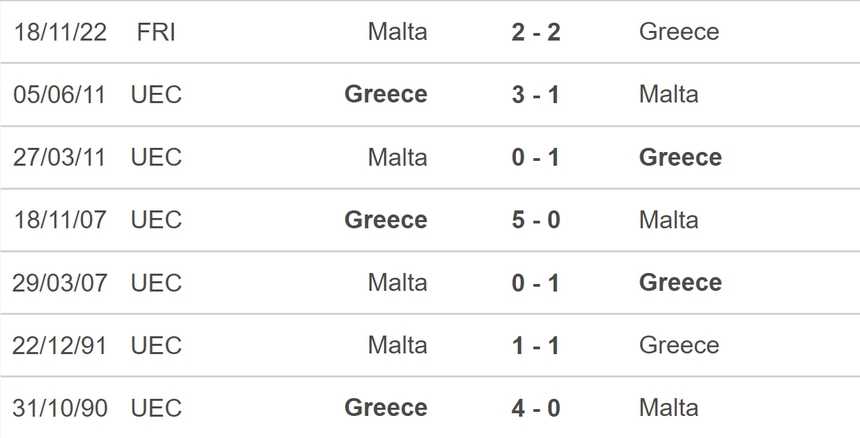Select the 18/11/07 match date
The height and width of the screenshot is (438, 860).
60,220
